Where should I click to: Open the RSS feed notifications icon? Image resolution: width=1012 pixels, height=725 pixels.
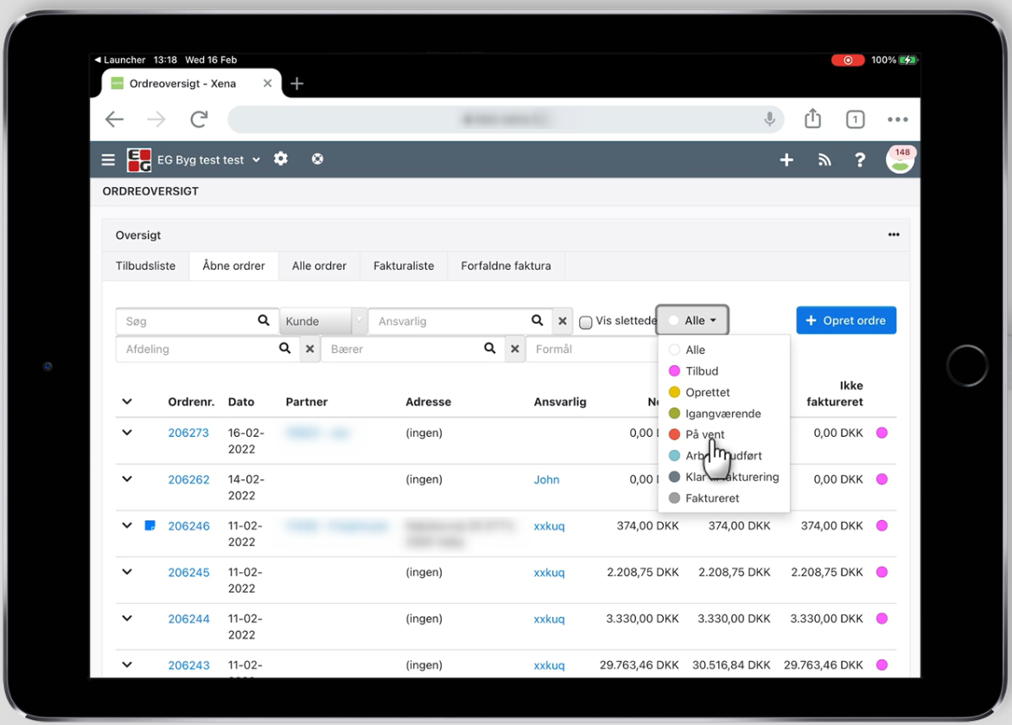[824, 160]
